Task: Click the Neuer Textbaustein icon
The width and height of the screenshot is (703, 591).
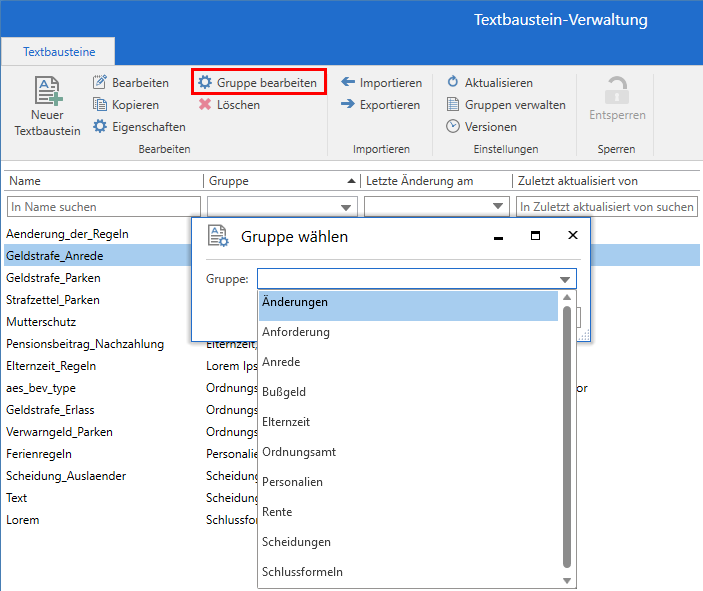Action: point(47,91)
